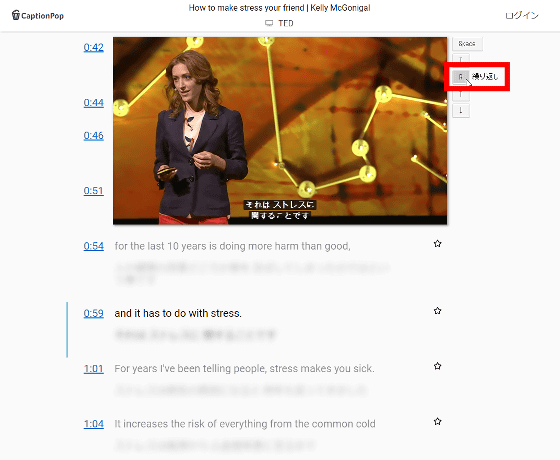Jump to the 1:01 timestamp
This screenshot has width=560, height=460.
[x=94, y=369]
